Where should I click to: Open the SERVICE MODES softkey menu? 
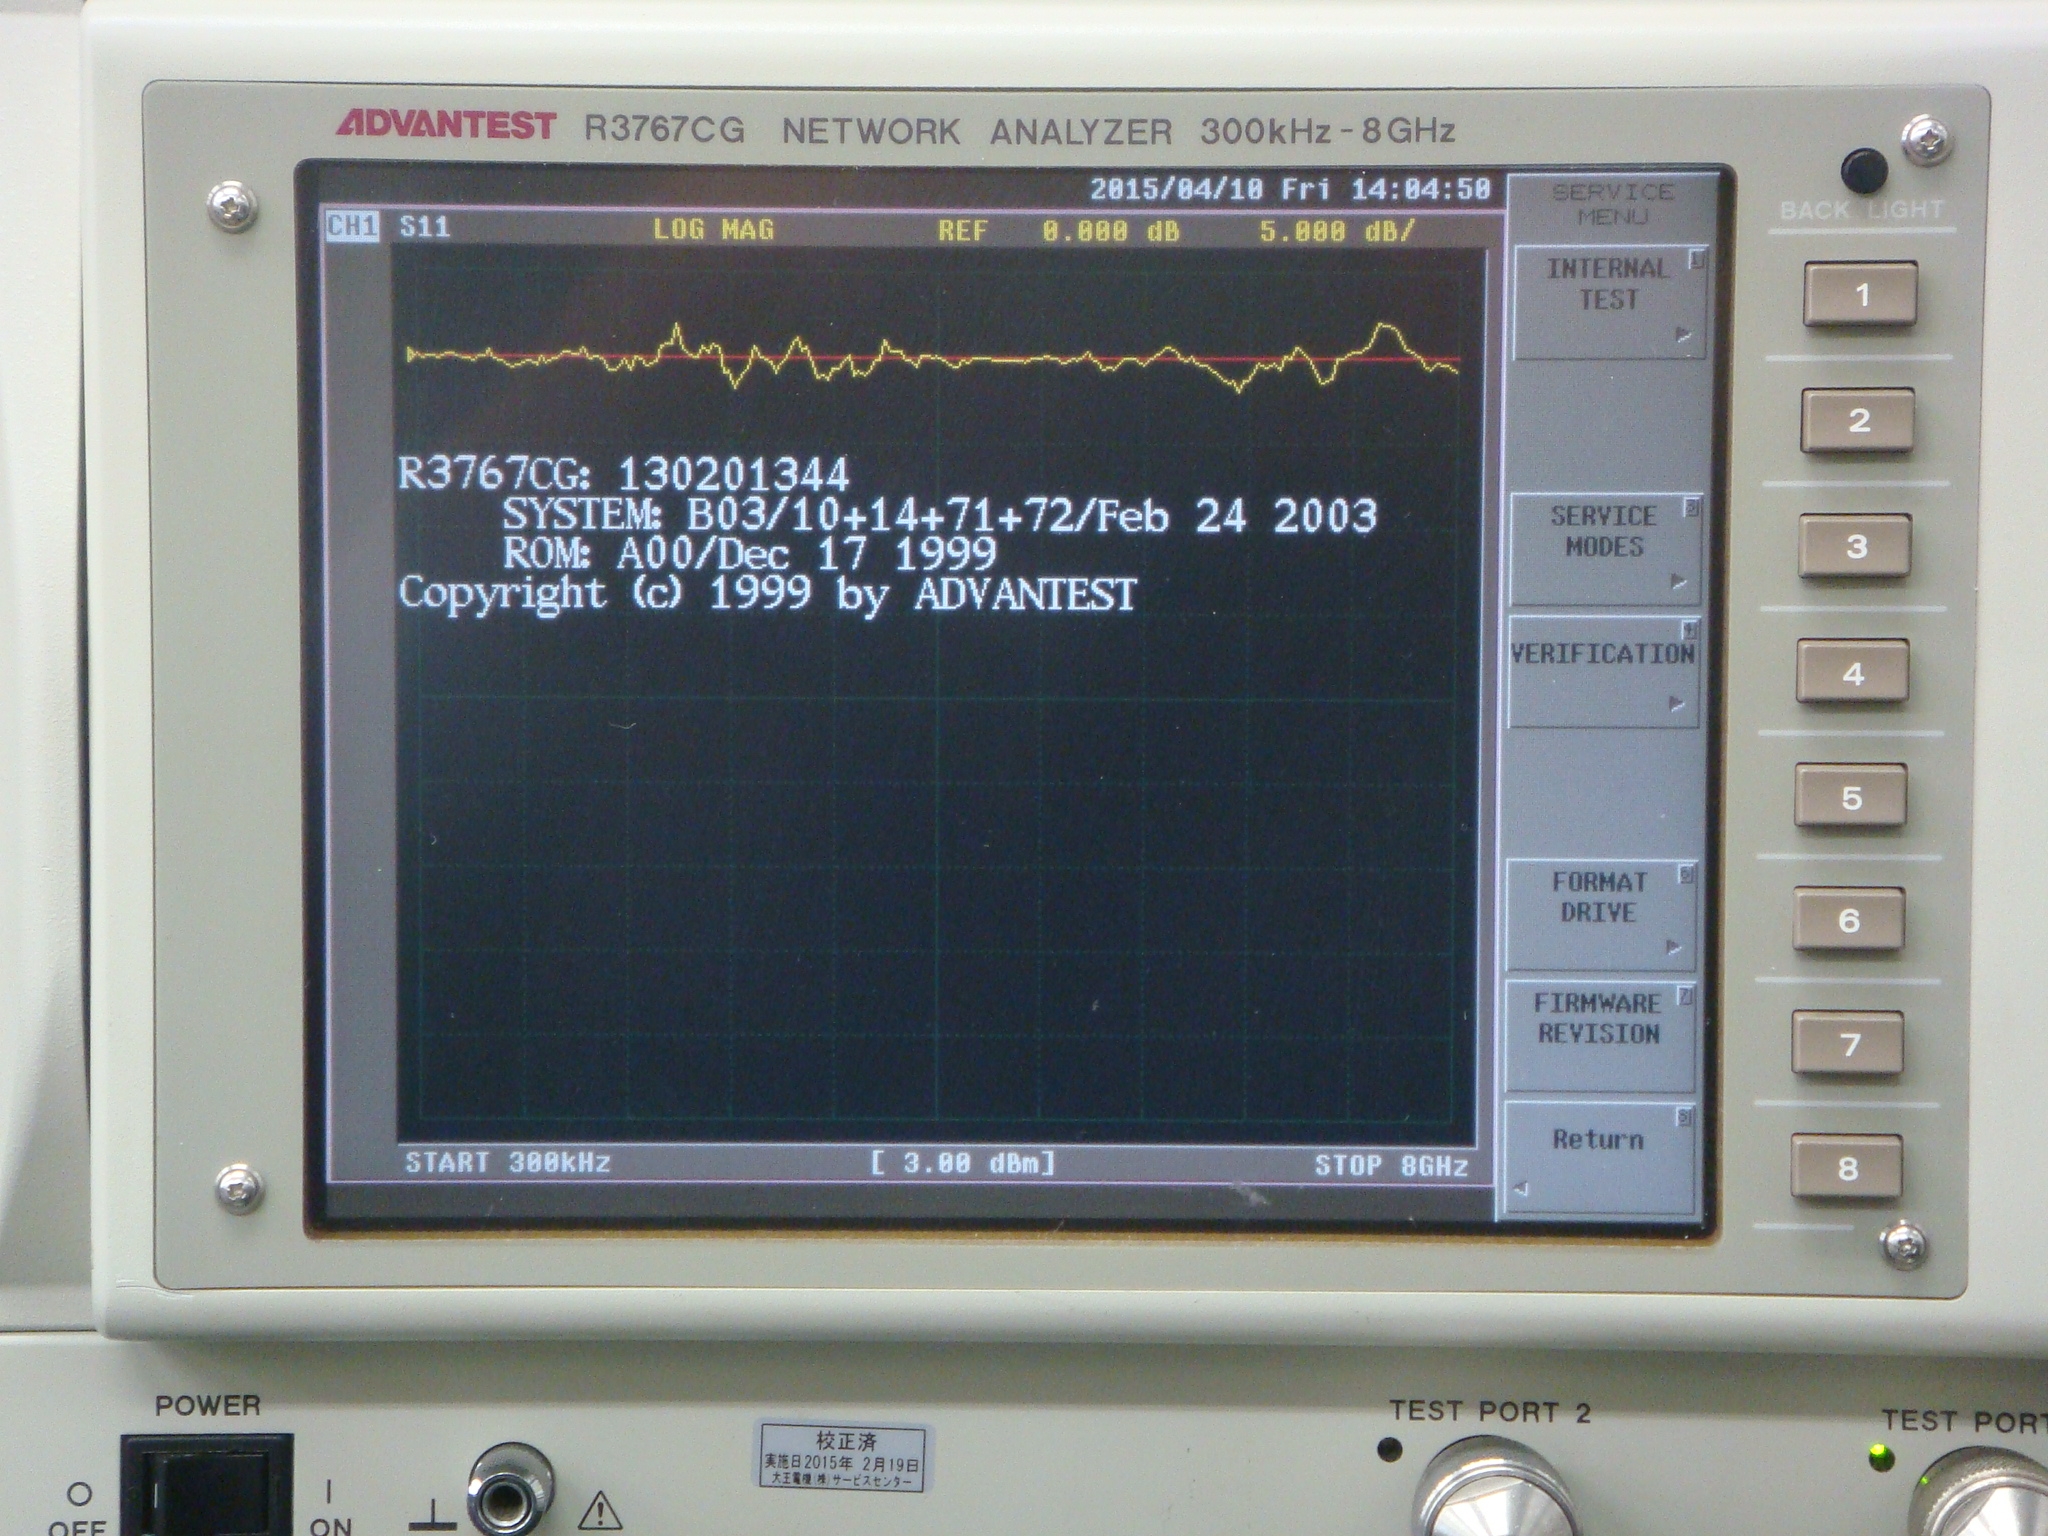pos(1605,549)
